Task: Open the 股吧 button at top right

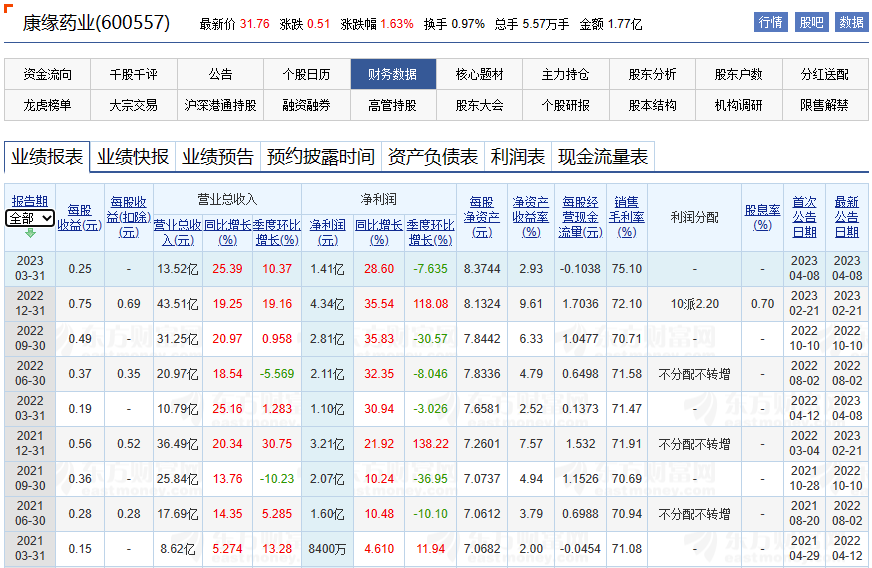Action: coord(811,22)
